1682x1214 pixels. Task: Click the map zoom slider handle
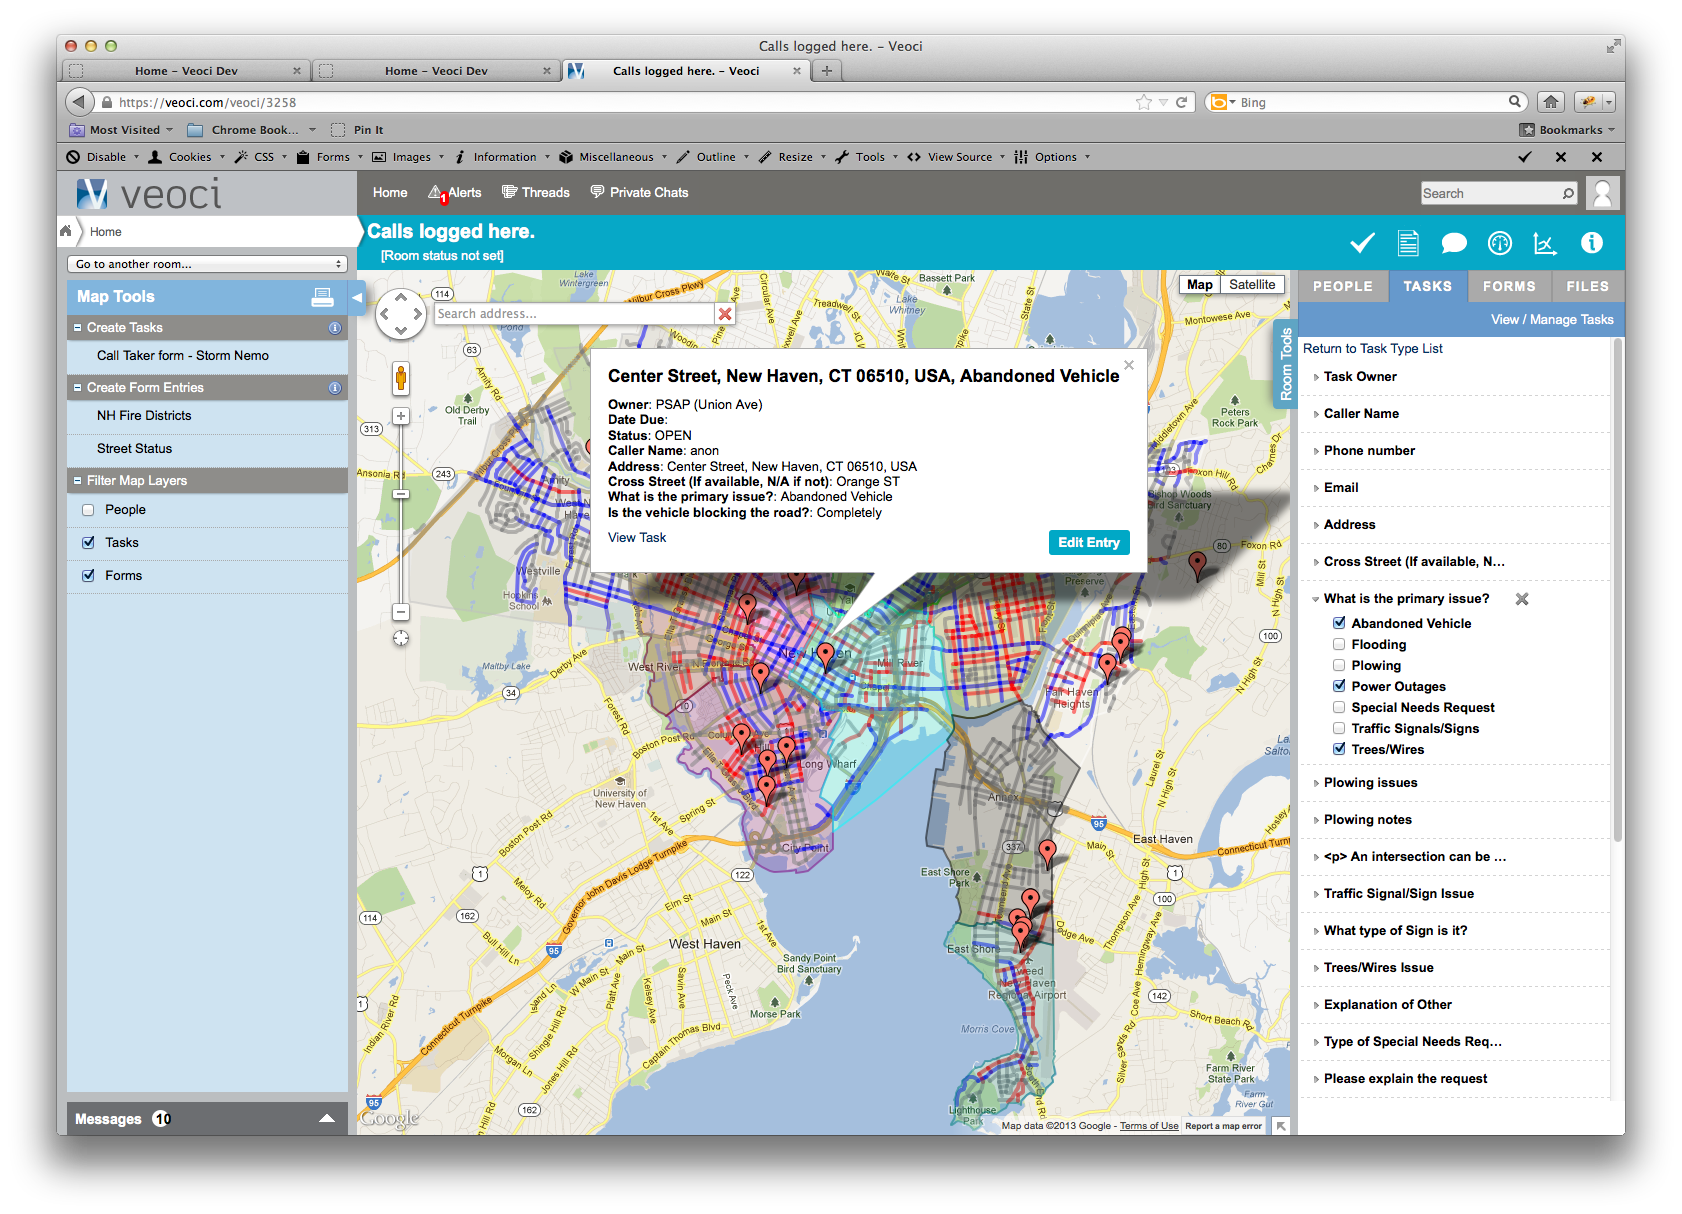[401, 494]
